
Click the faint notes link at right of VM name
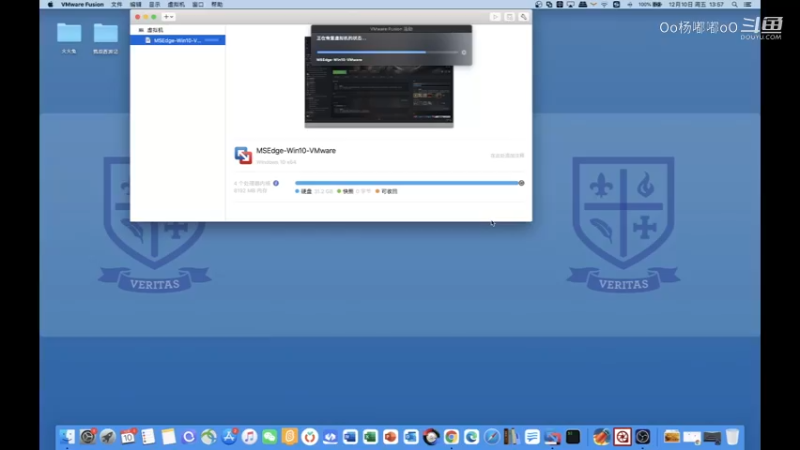[x=507, y=156]
